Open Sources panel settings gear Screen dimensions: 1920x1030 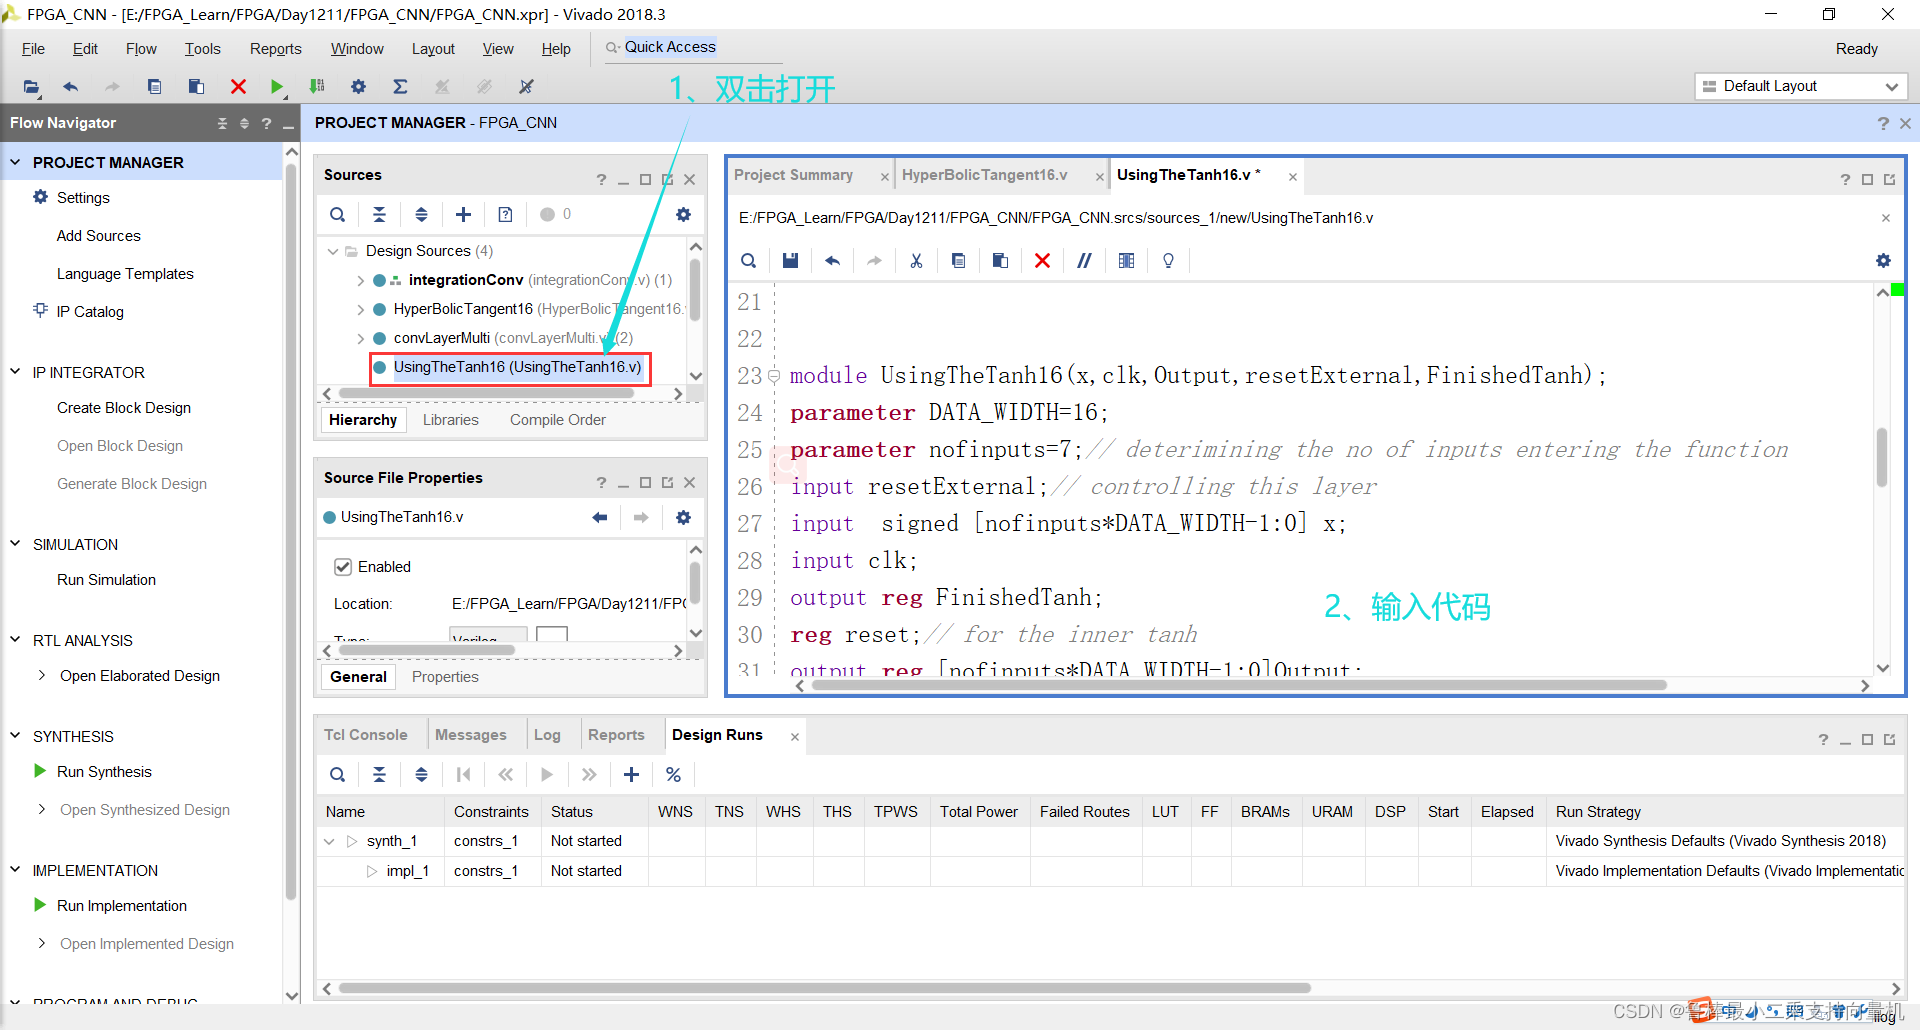pyautogui.click(x=683, y=214)
